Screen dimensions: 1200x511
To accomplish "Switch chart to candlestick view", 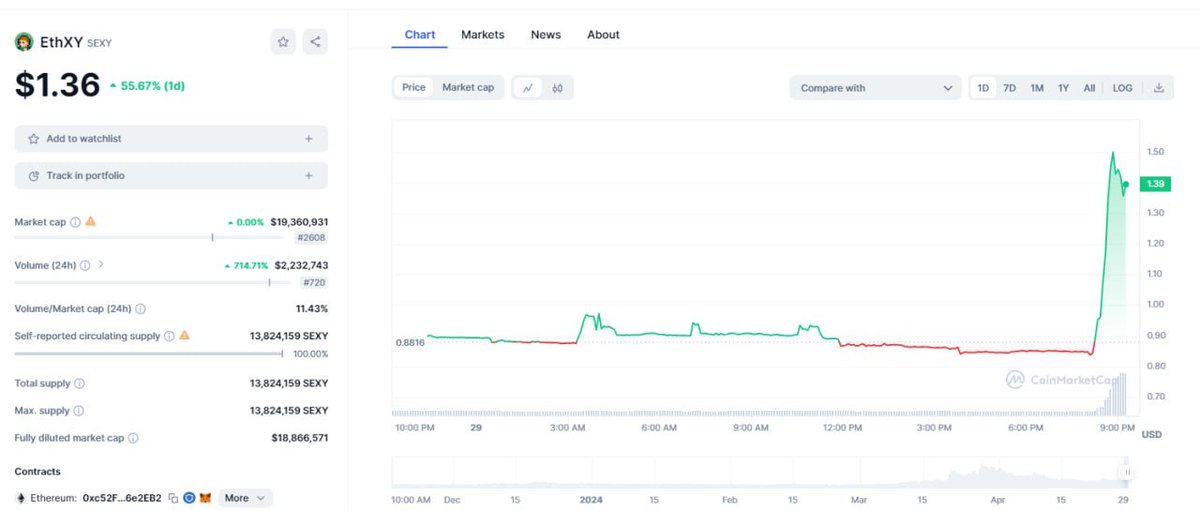I will point(557,88).
